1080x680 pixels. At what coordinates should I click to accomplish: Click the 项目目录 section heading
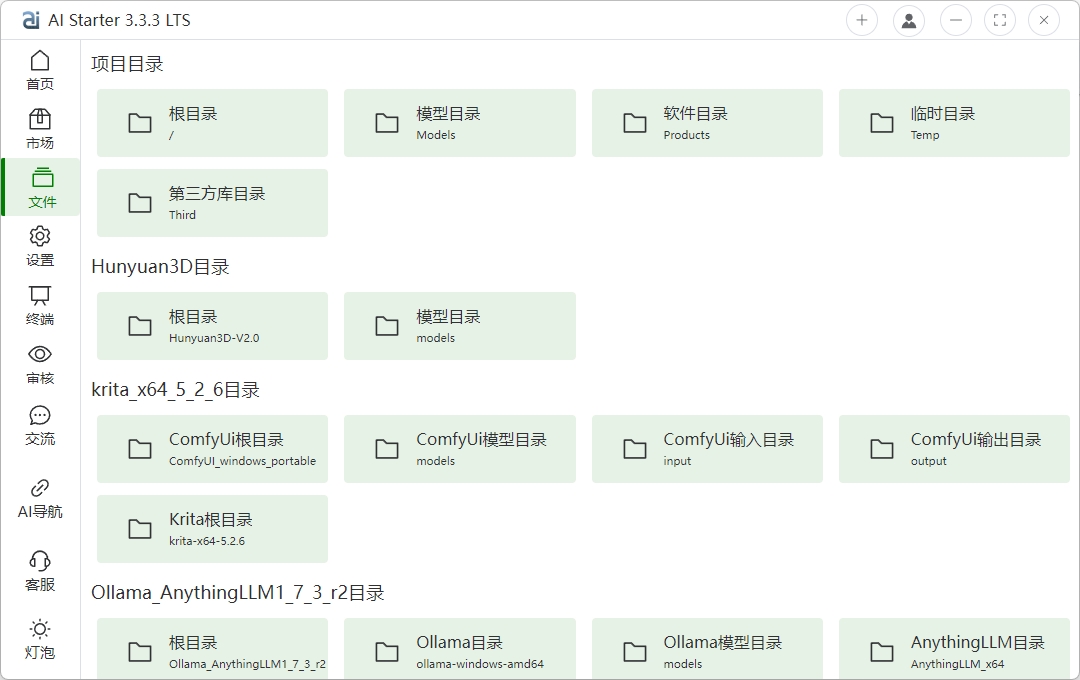pyautogui.click(x=127, y=64)
